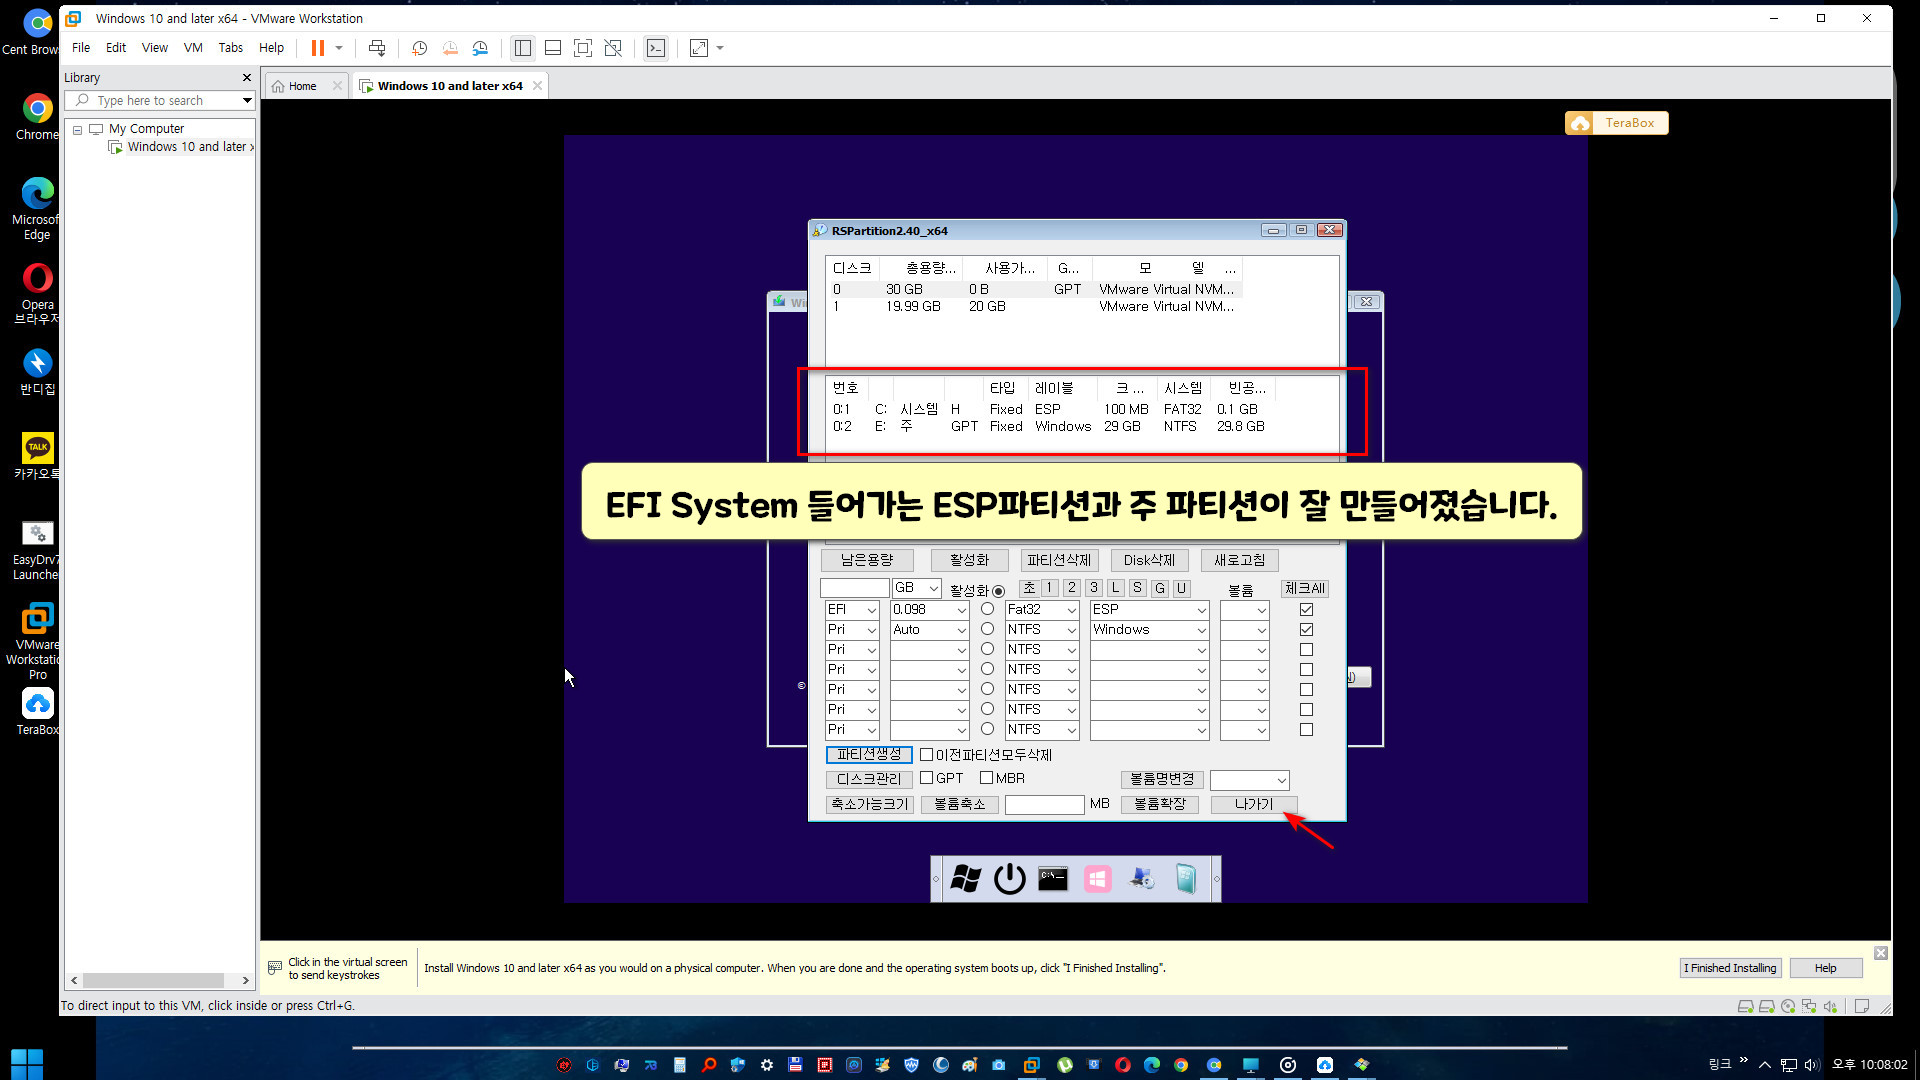Viewport: 1920px width, 1080px height.
Task: Close the Library panel
Action: (x=247, y=77)
